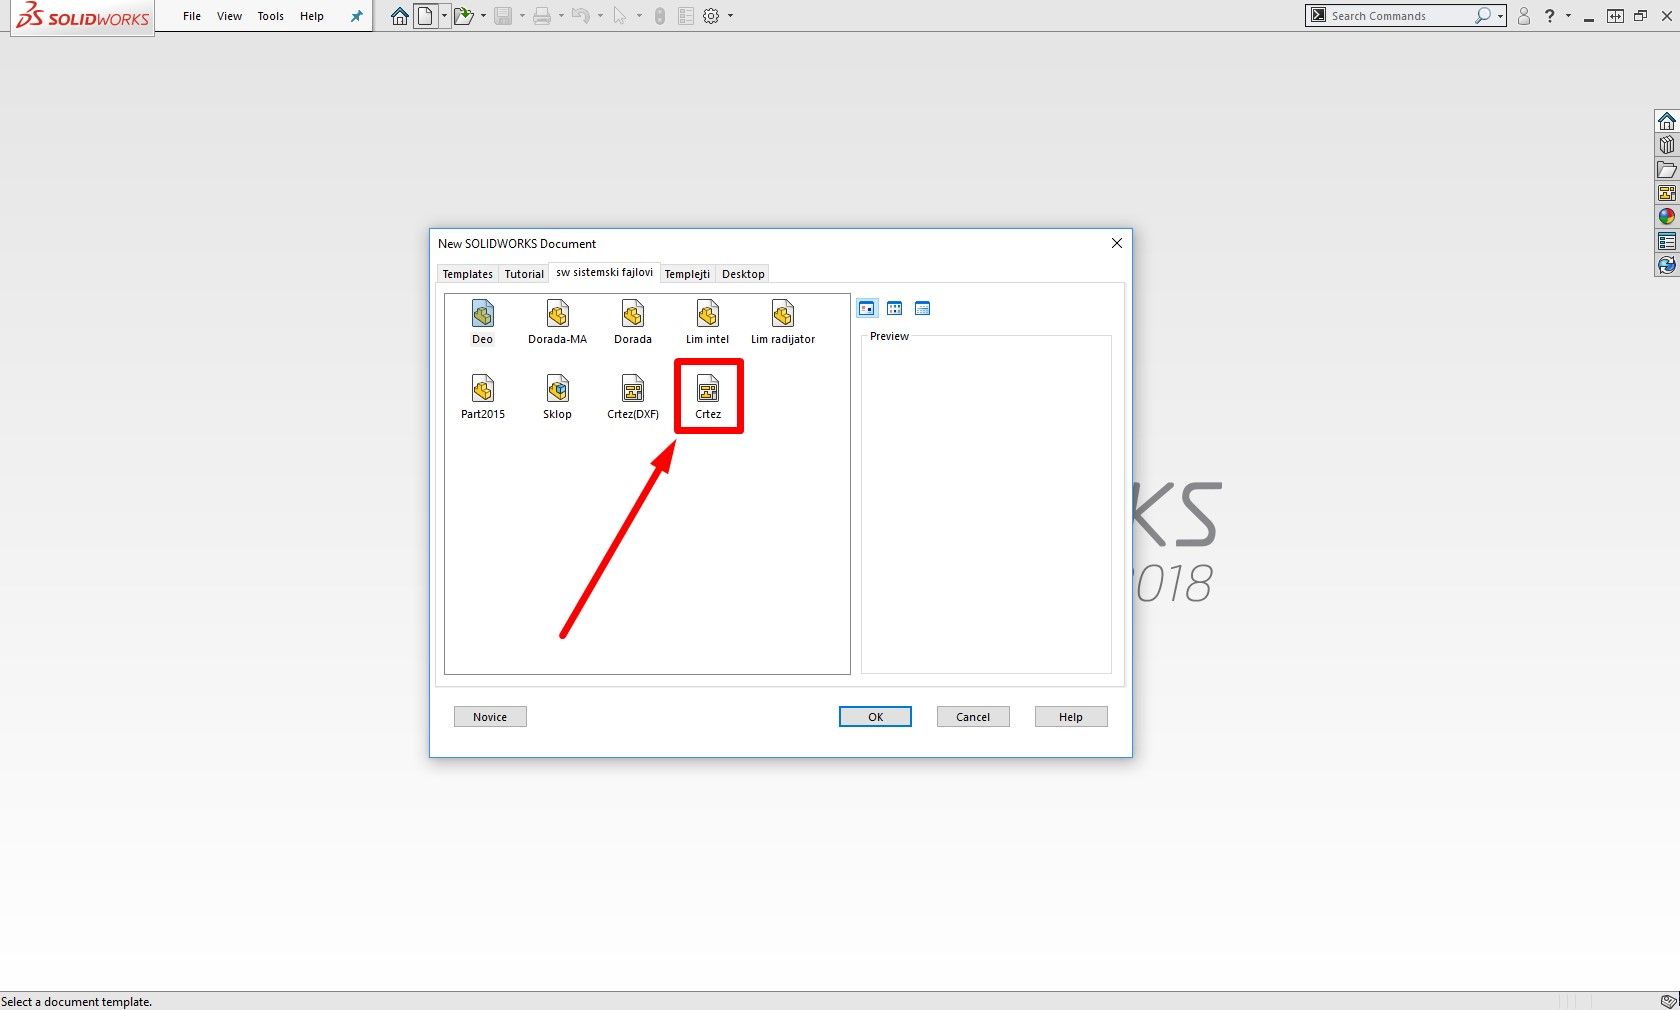Image resolution: width=1680 pixels, height=1010 pixels.
Task: Open Design Library from task pane
Action: [x=1666, y=145]
